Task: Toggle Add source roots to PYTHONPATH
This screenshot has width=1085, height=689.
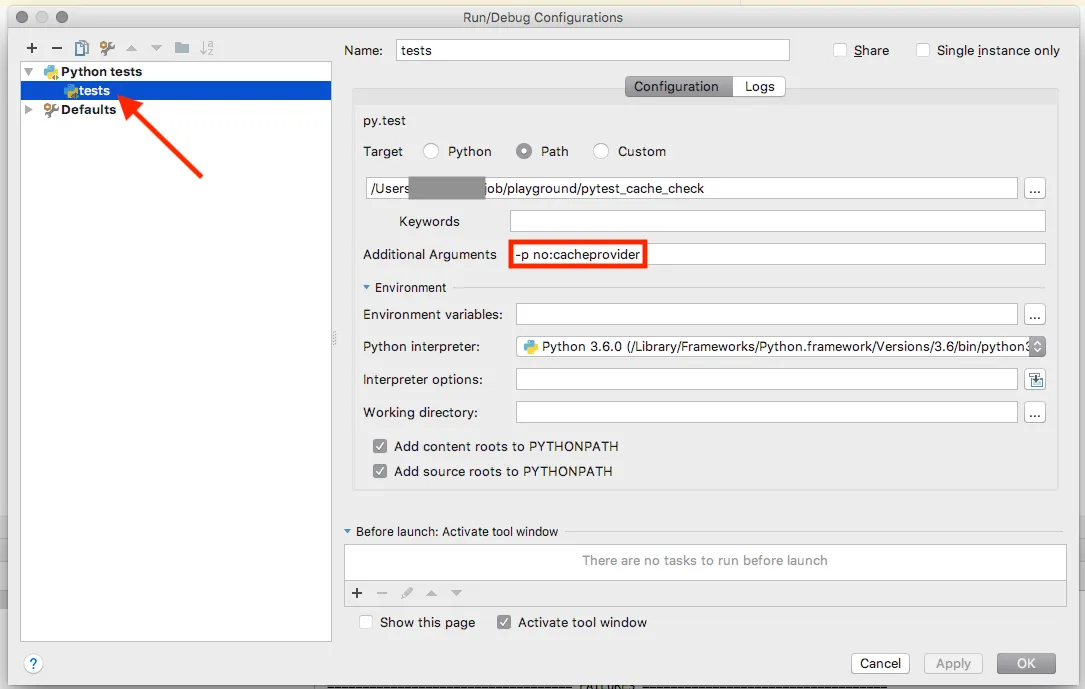Action: (380, 471)
